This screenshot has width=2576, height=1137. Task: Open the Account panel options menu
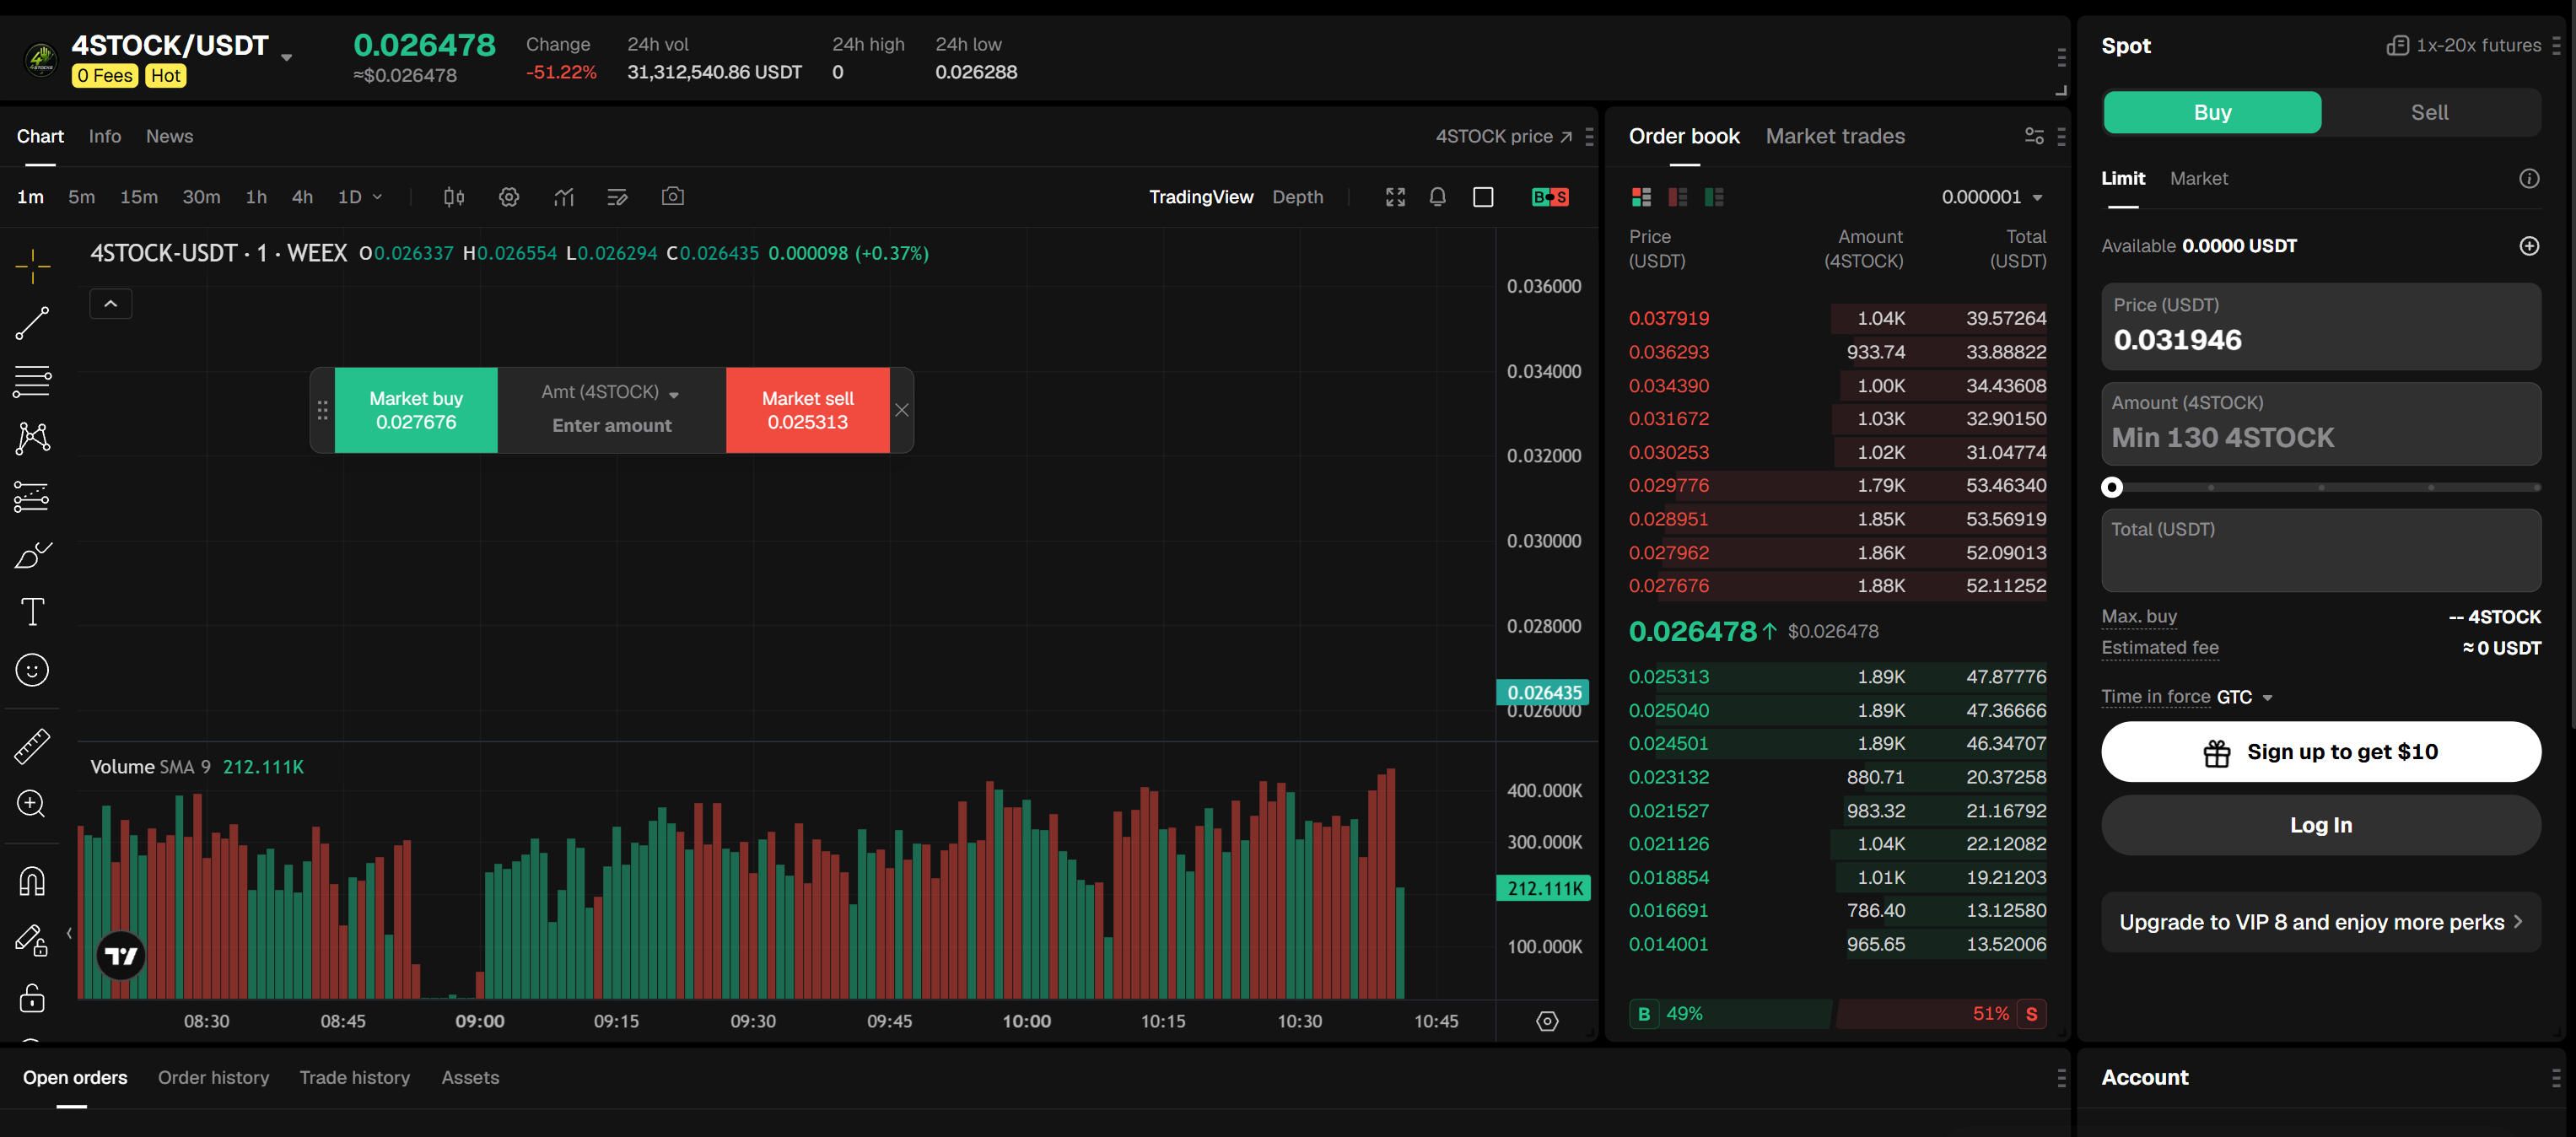click(2556, 1077)
